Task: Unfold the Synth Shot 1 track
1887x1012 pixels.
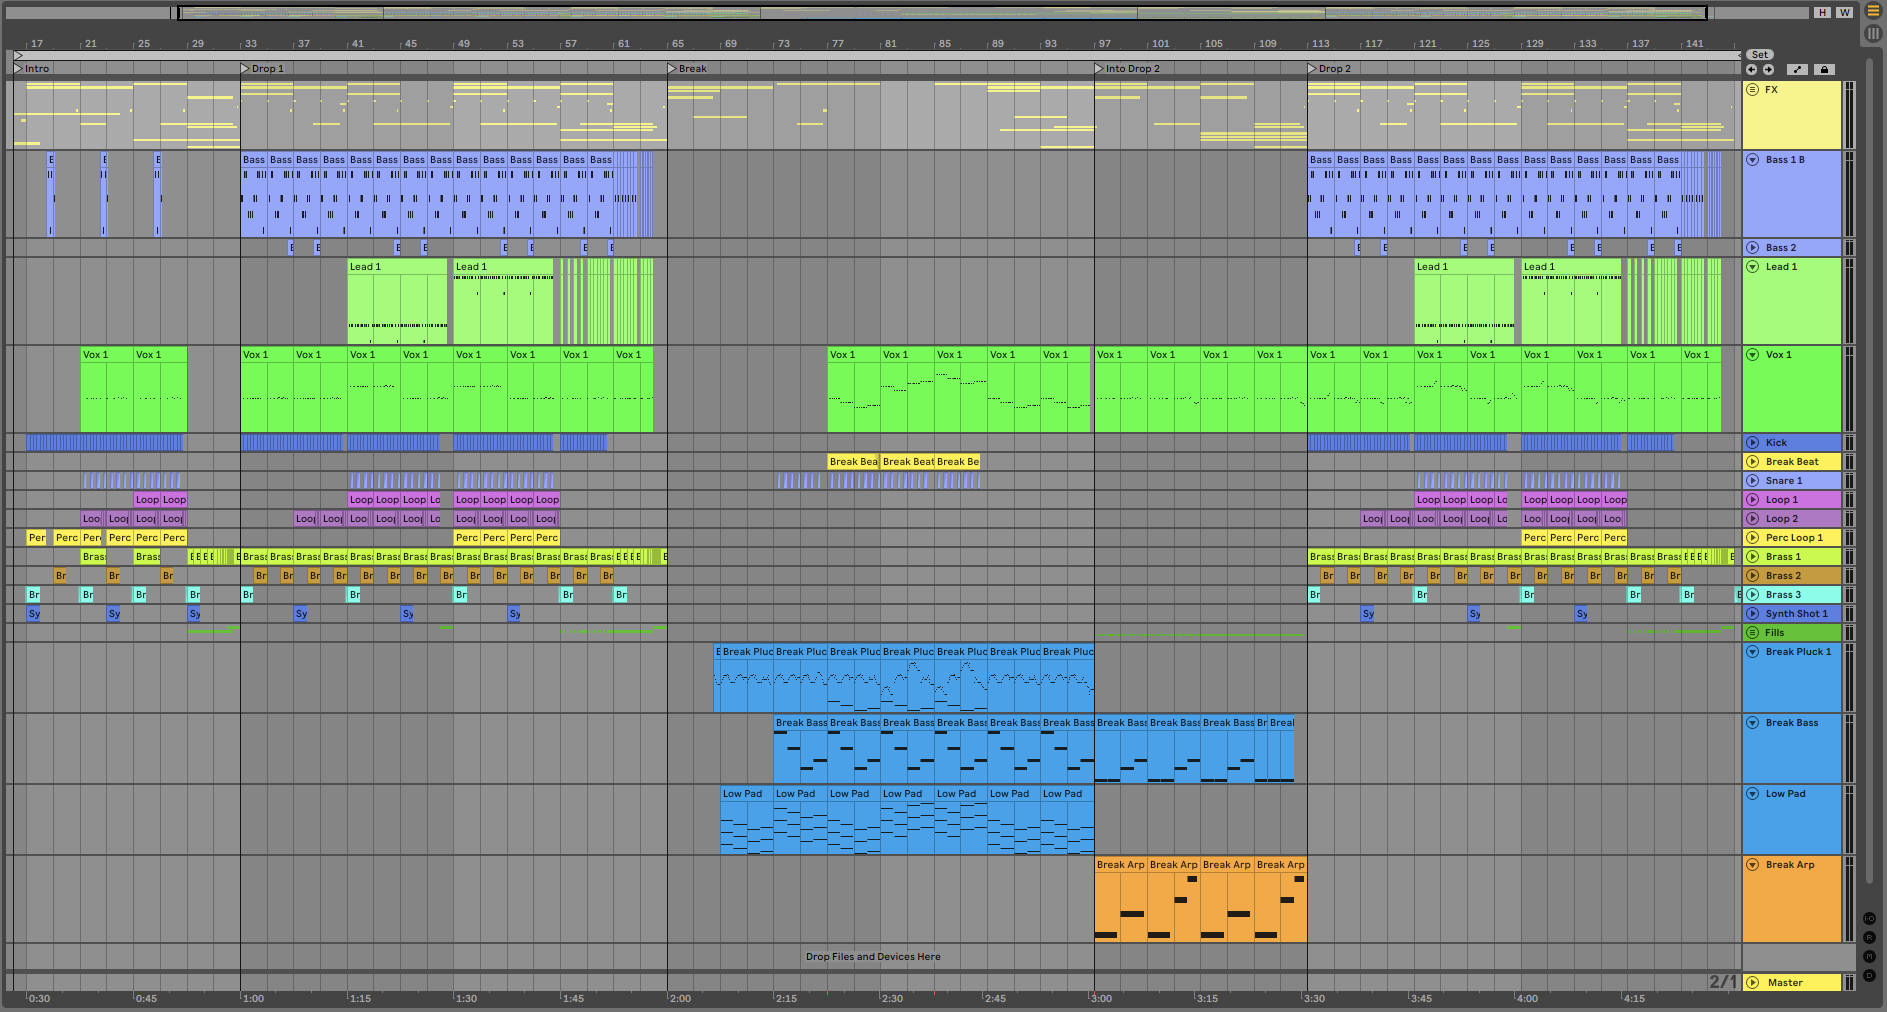Action: (1752, 614)
